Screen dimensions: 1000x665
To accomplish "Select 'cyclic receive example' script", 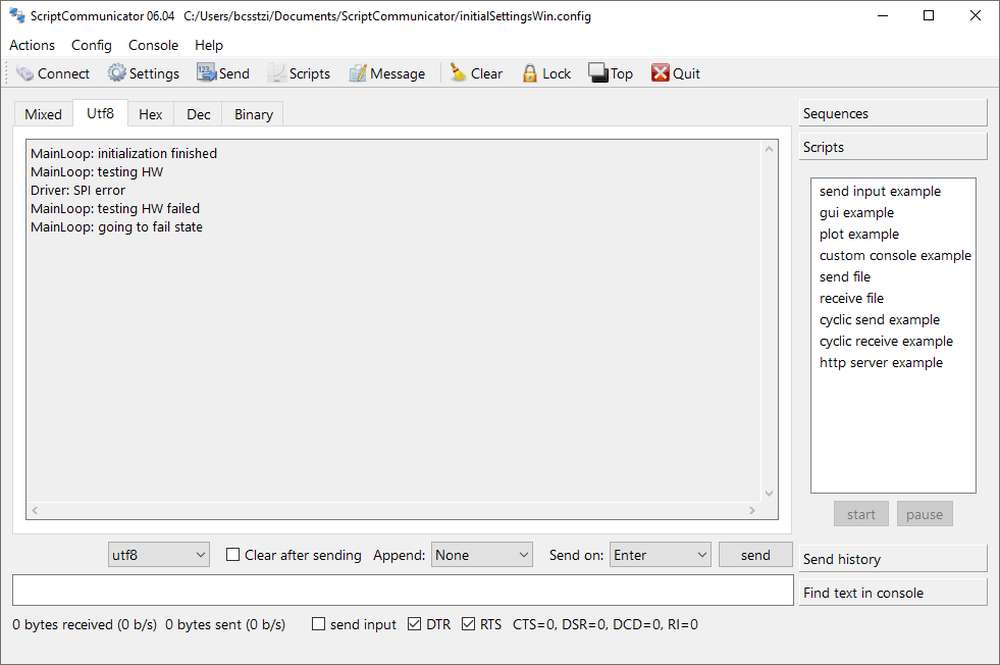I will click(x=886, y=341).
